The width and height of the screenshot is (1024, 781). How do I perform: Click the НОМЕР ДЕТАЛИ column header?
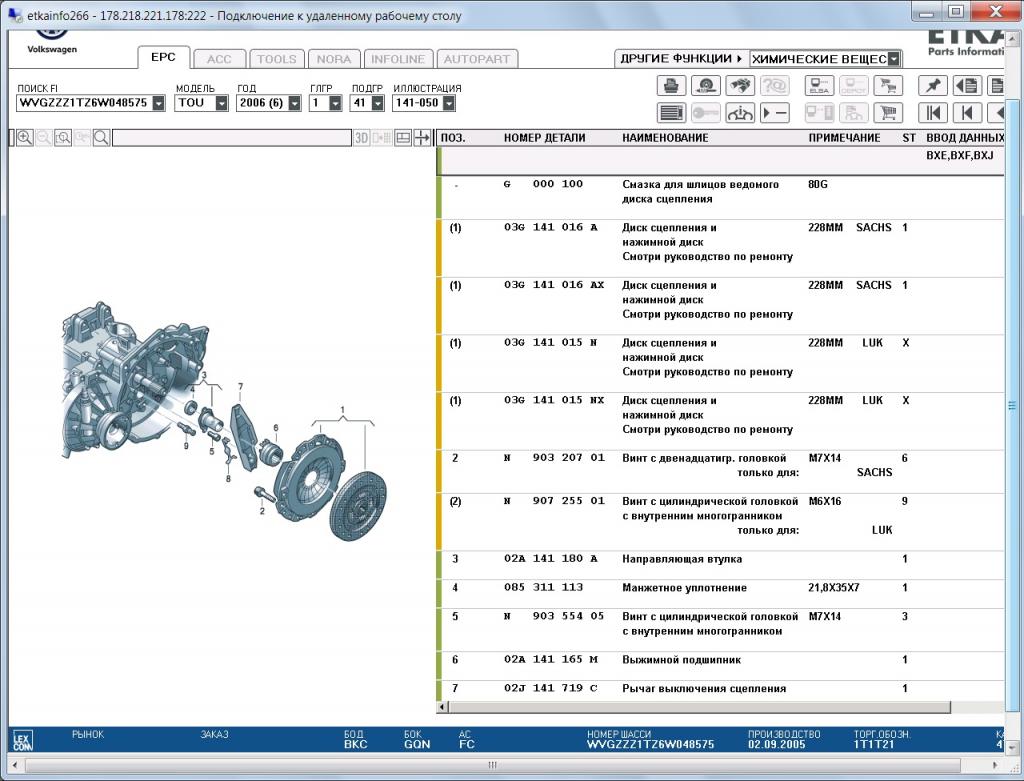point(544,138)
